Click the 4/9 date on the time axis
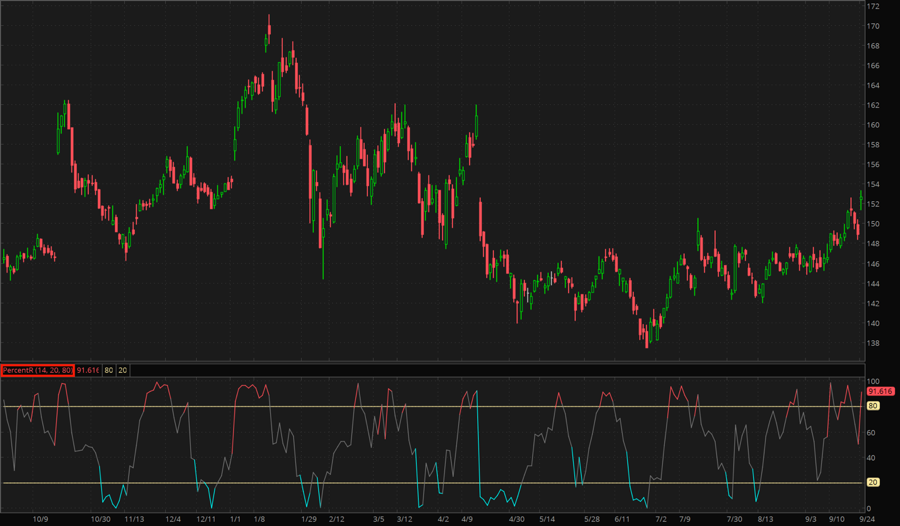The image size is (900, 526). pos(467,519)
